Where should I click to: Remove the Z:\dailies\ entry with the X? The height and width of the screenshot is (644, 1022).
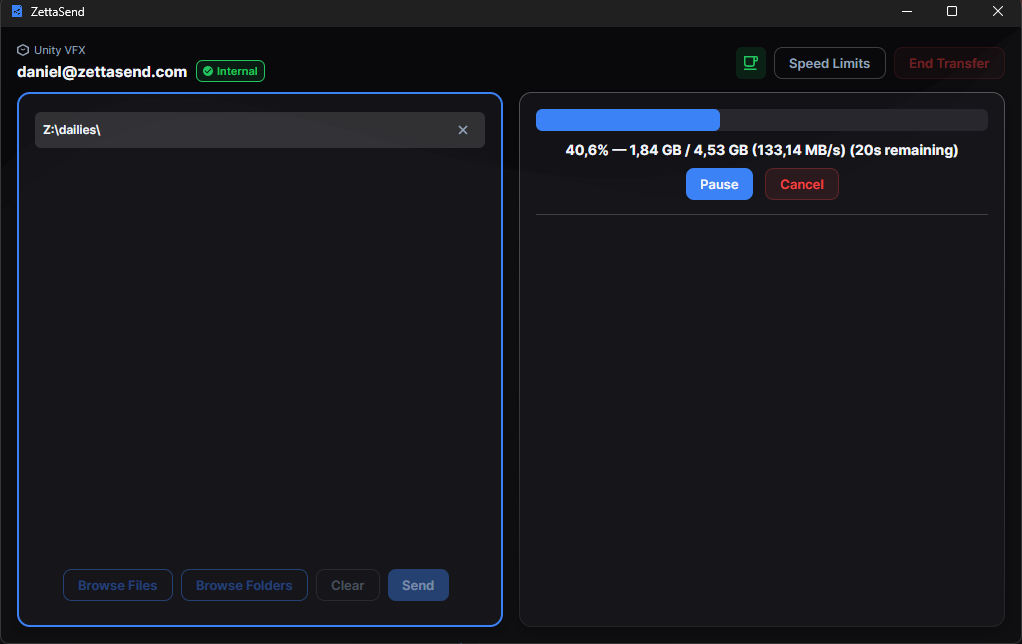pos(463,130)
